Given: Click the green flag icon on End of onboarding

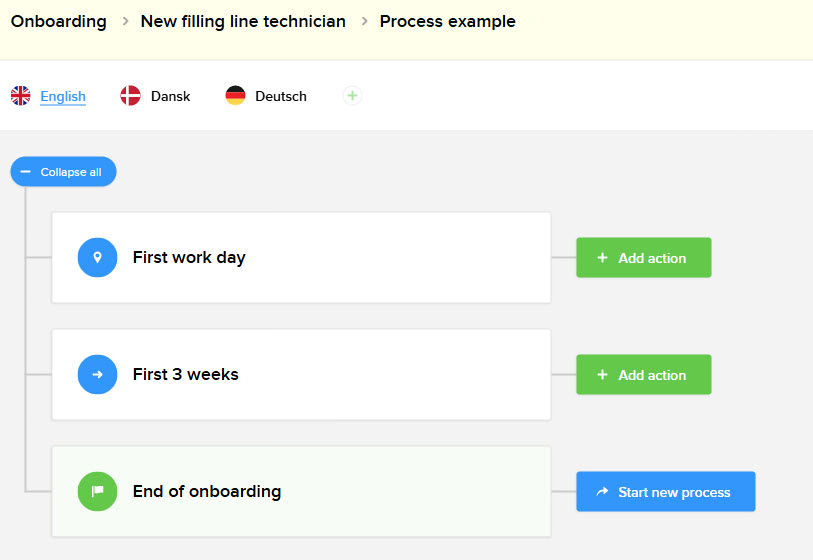Looking at the screenshot, I should [97, 492].
